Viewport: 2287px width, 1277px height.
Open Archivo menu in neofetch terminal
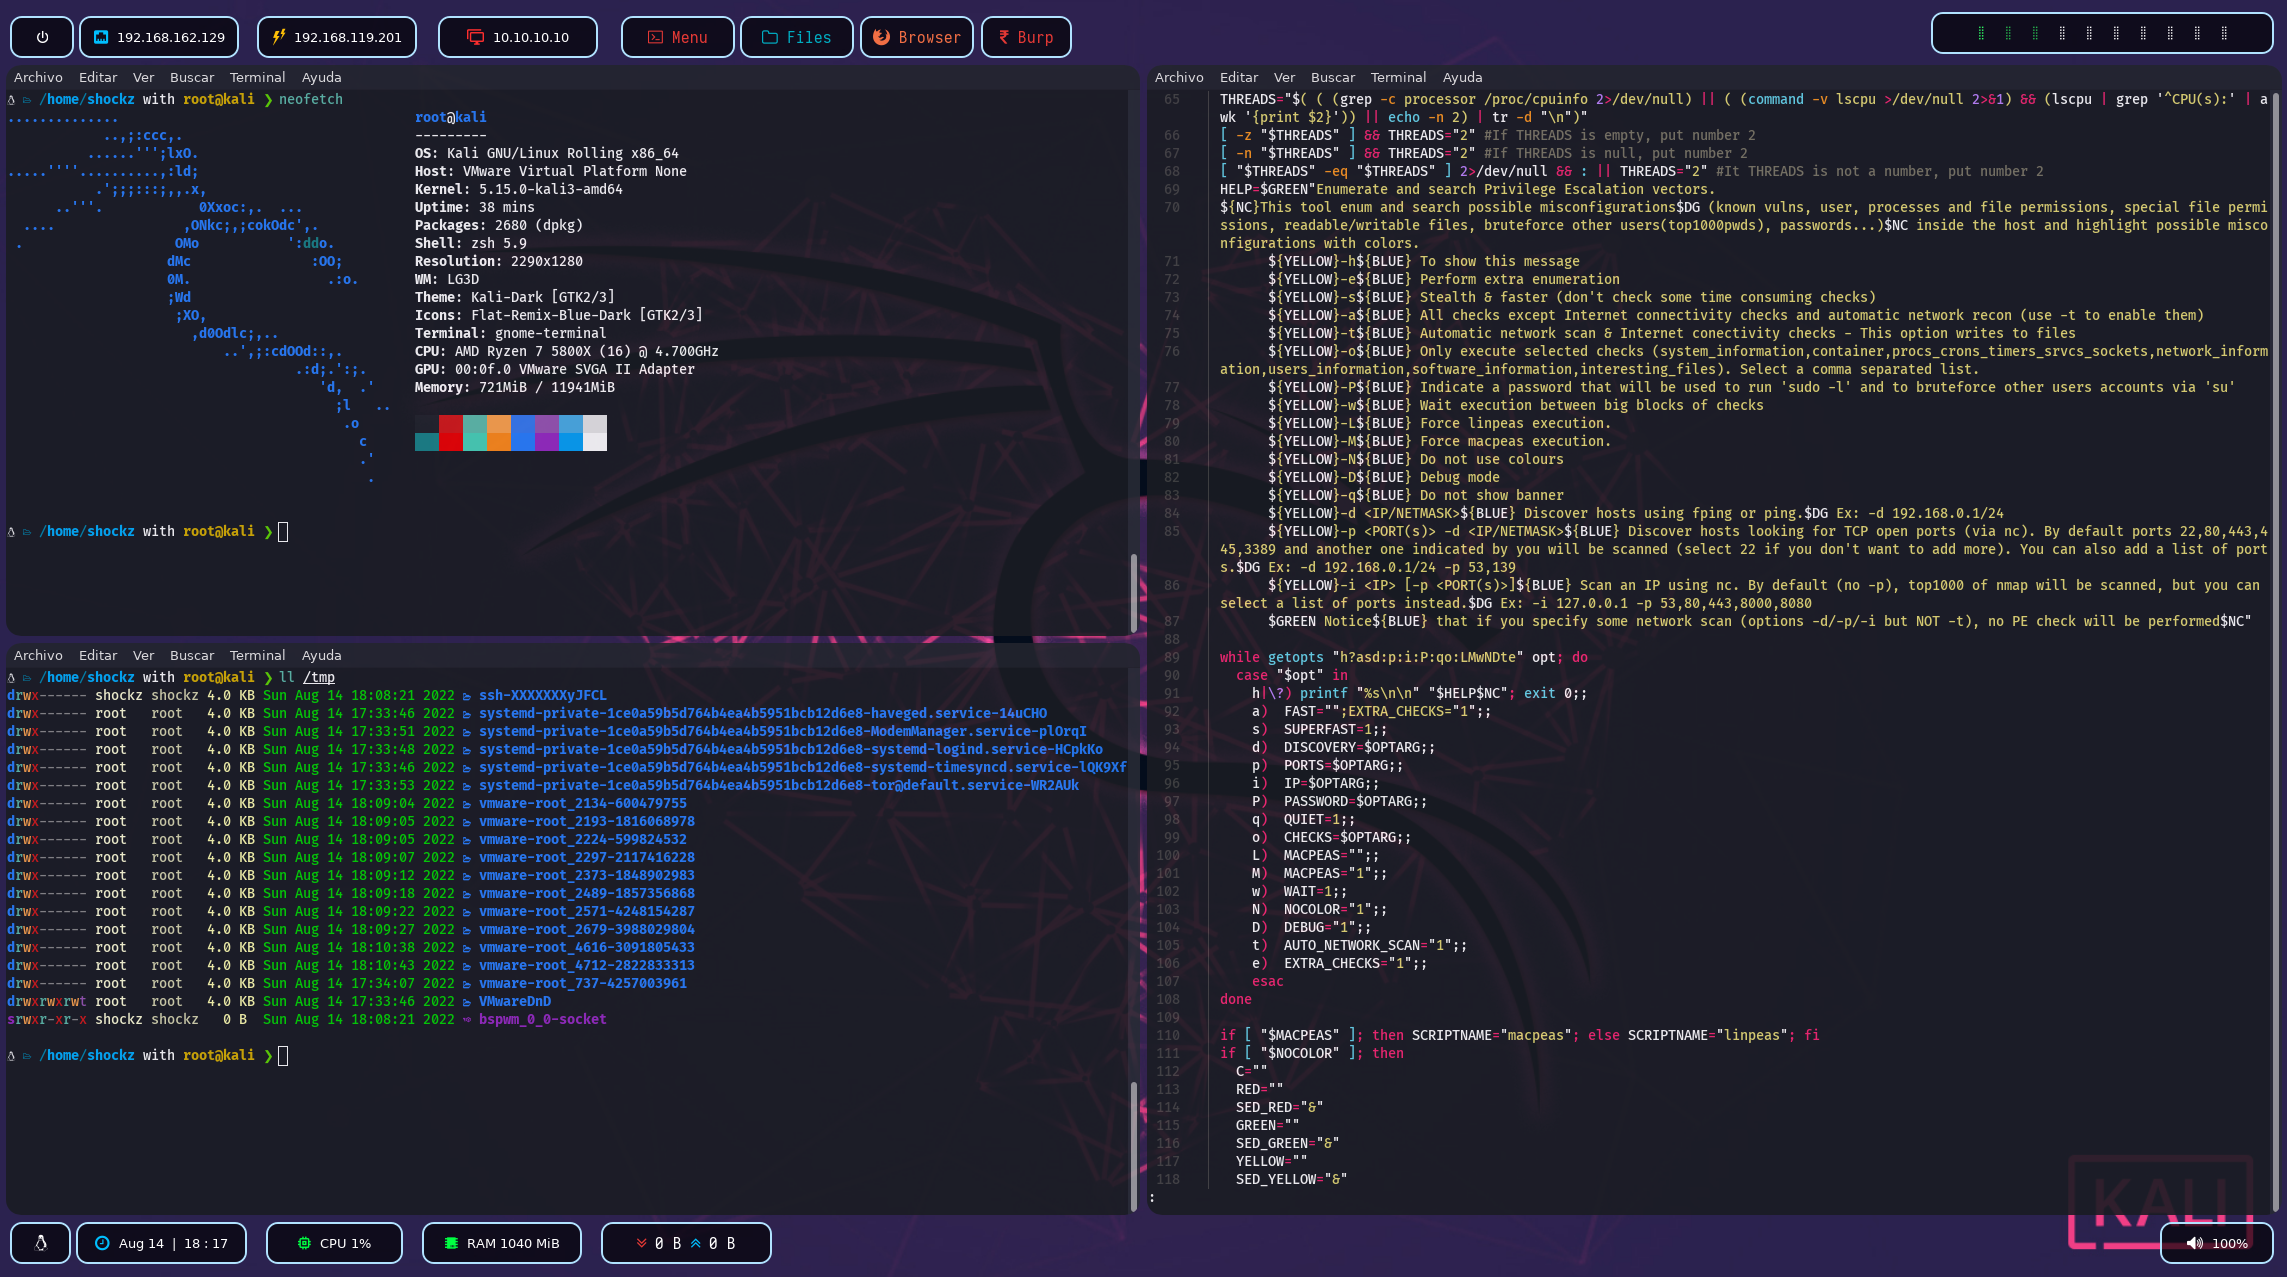(38, 77)
